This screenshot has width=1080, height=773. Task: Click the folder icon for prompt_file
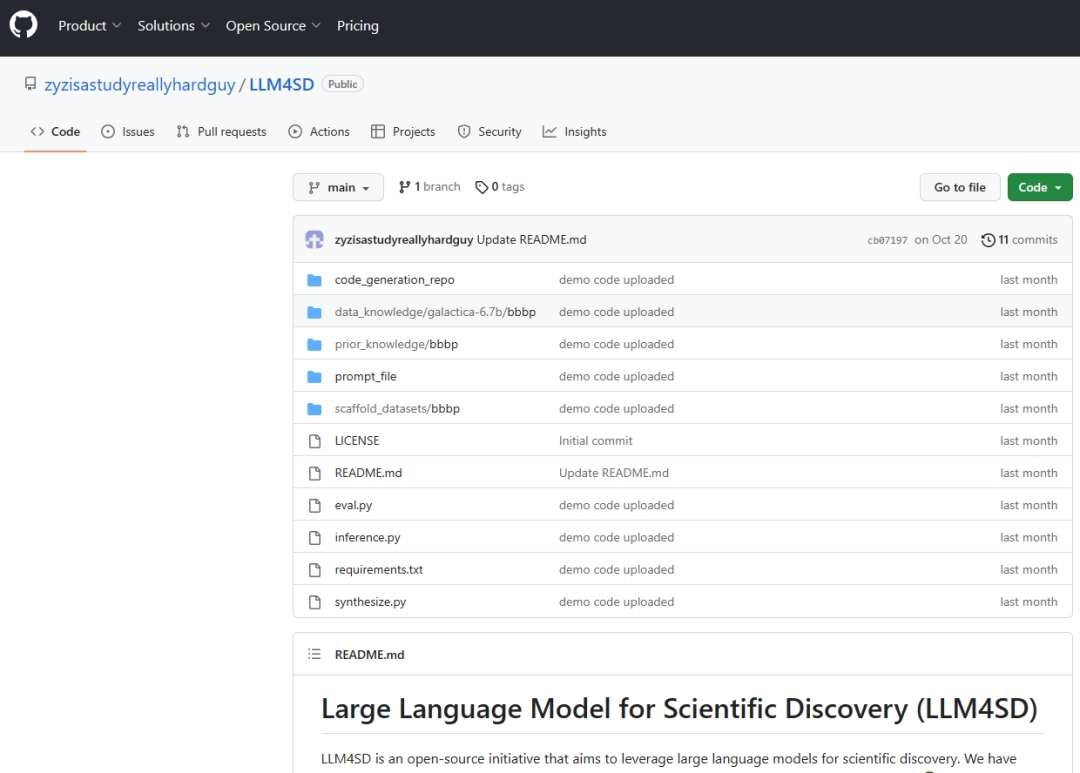[314, 377]
